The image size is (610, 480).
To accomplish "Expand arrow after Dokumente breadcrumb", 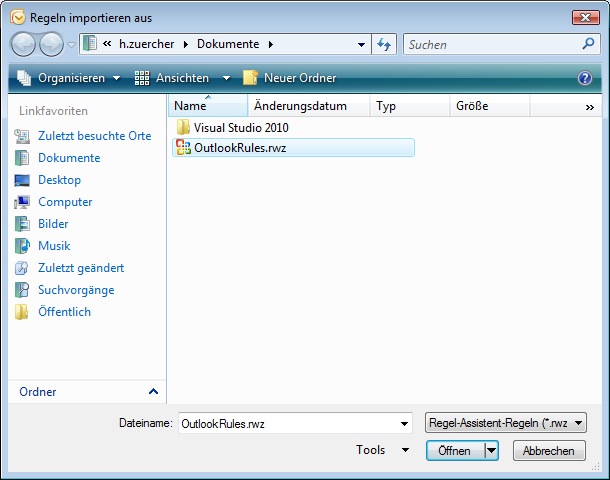I will pos(271,44).
